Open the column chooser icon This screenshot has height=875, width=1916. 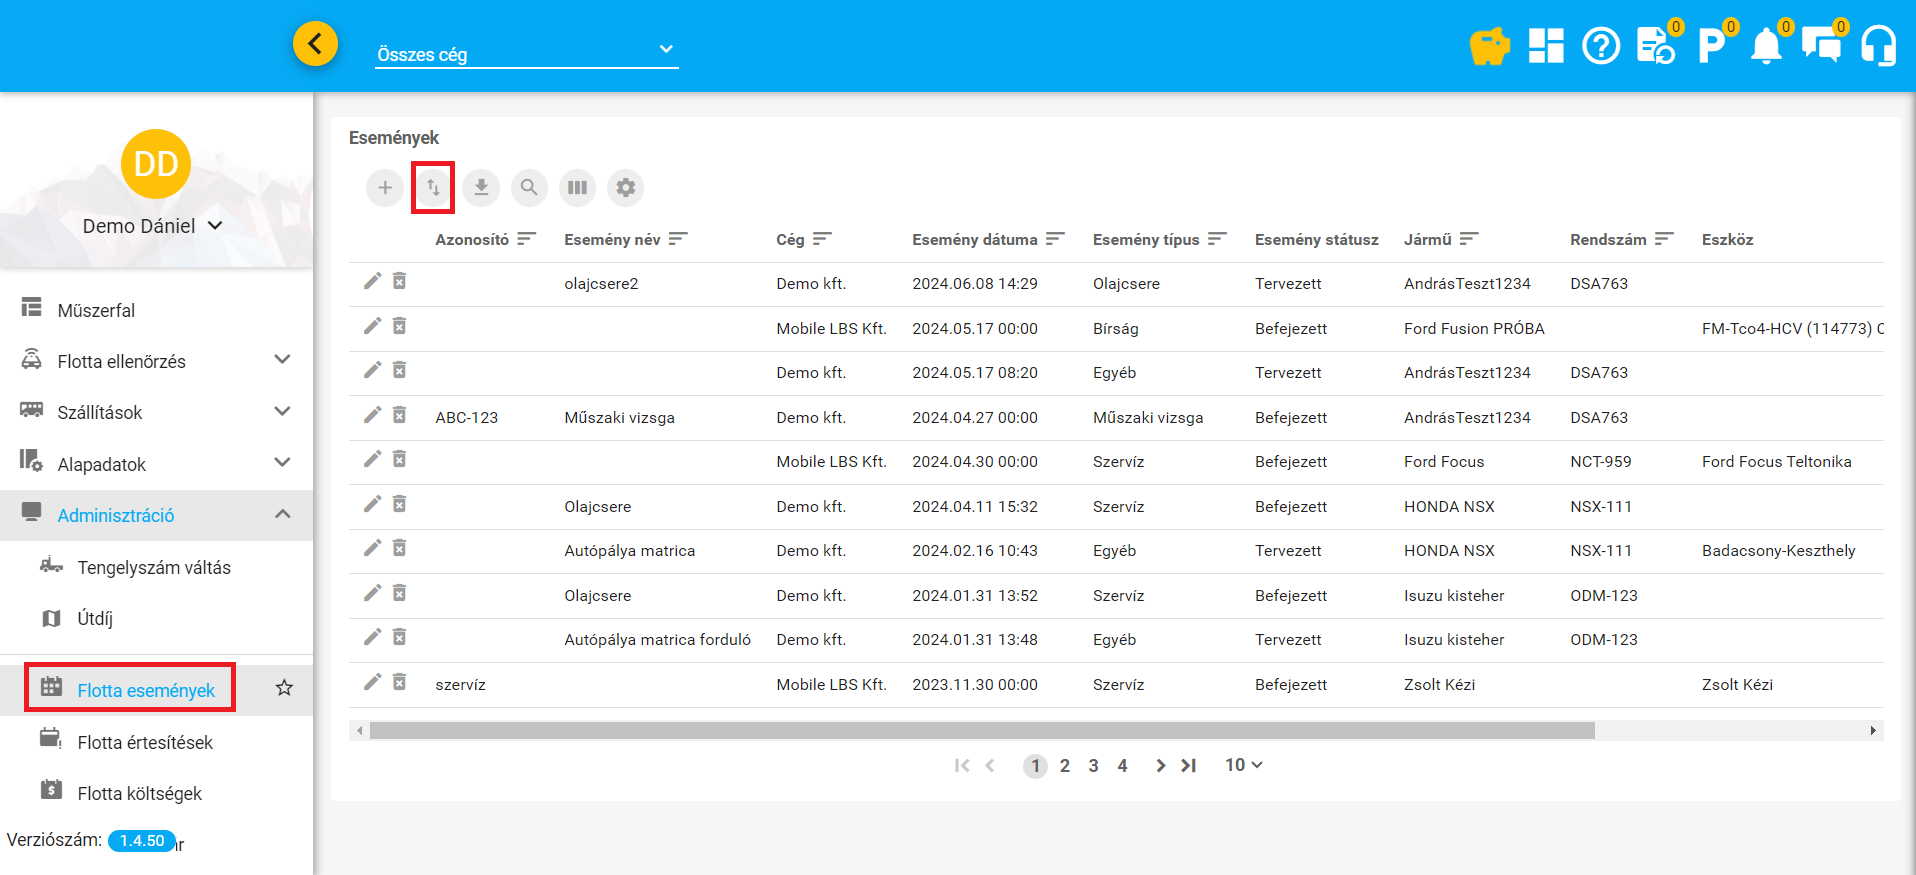point(577,188)
